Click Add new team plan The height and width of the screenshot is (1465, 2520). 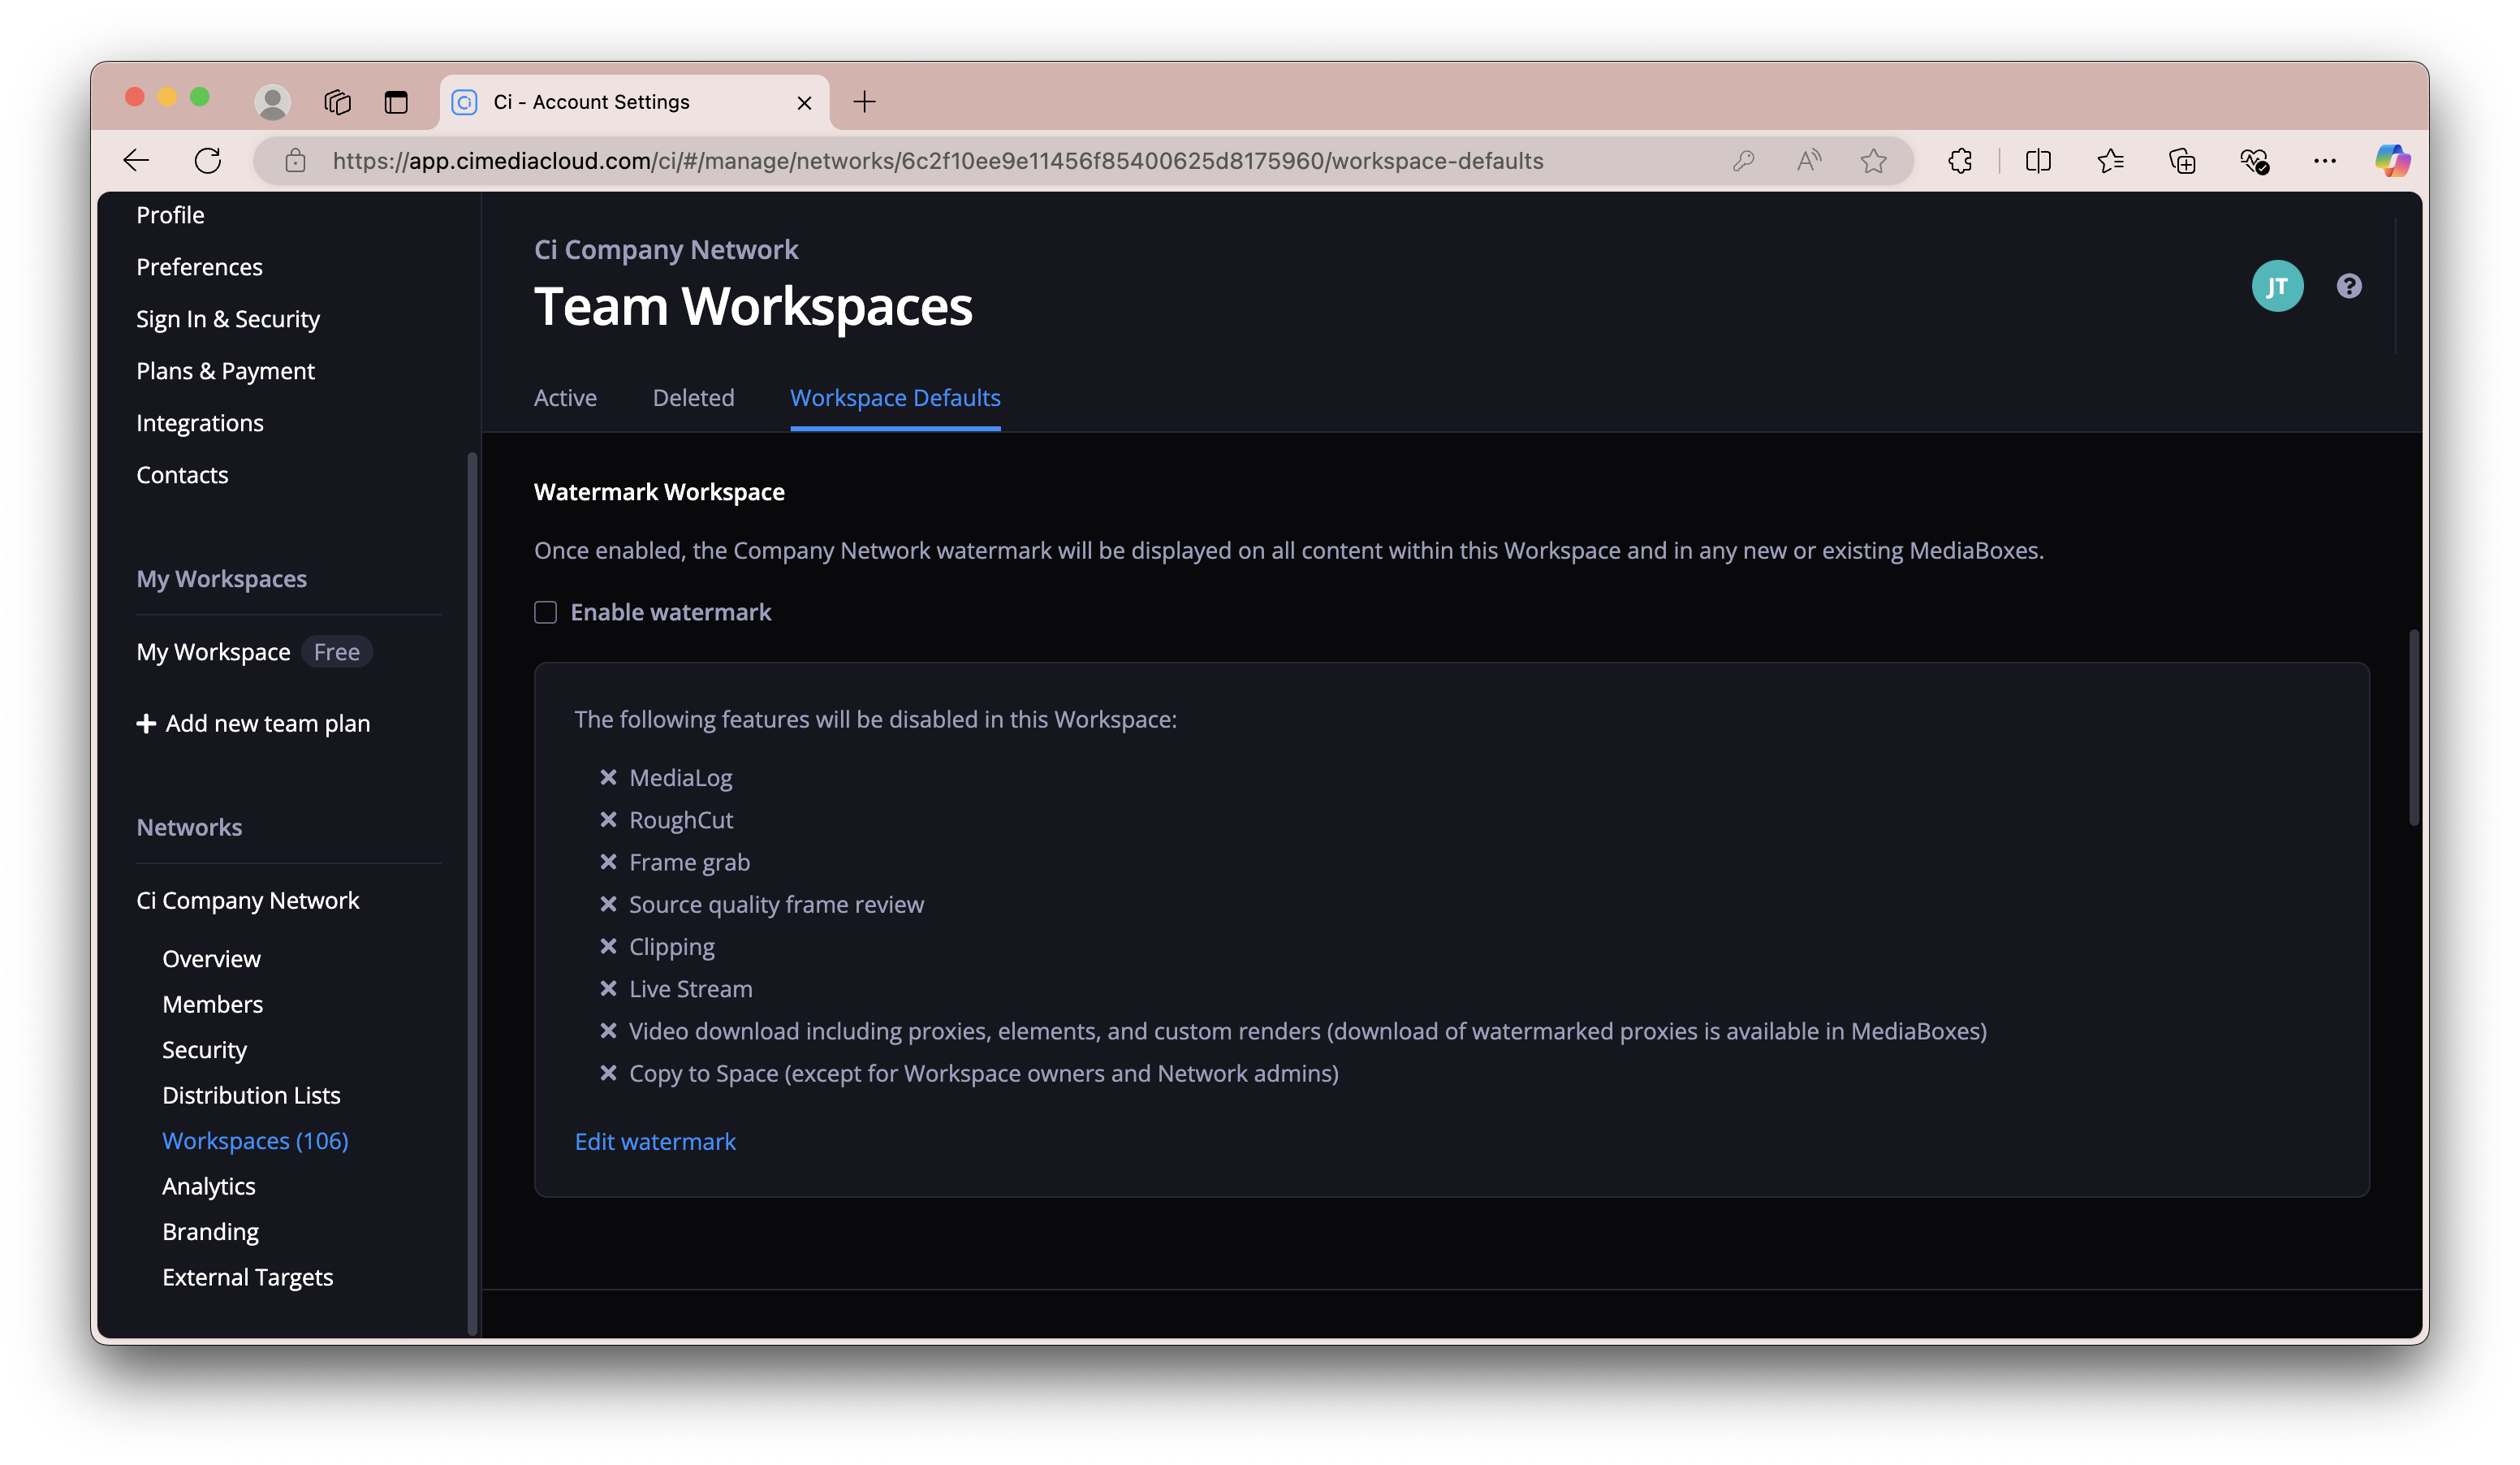point(267,723)
